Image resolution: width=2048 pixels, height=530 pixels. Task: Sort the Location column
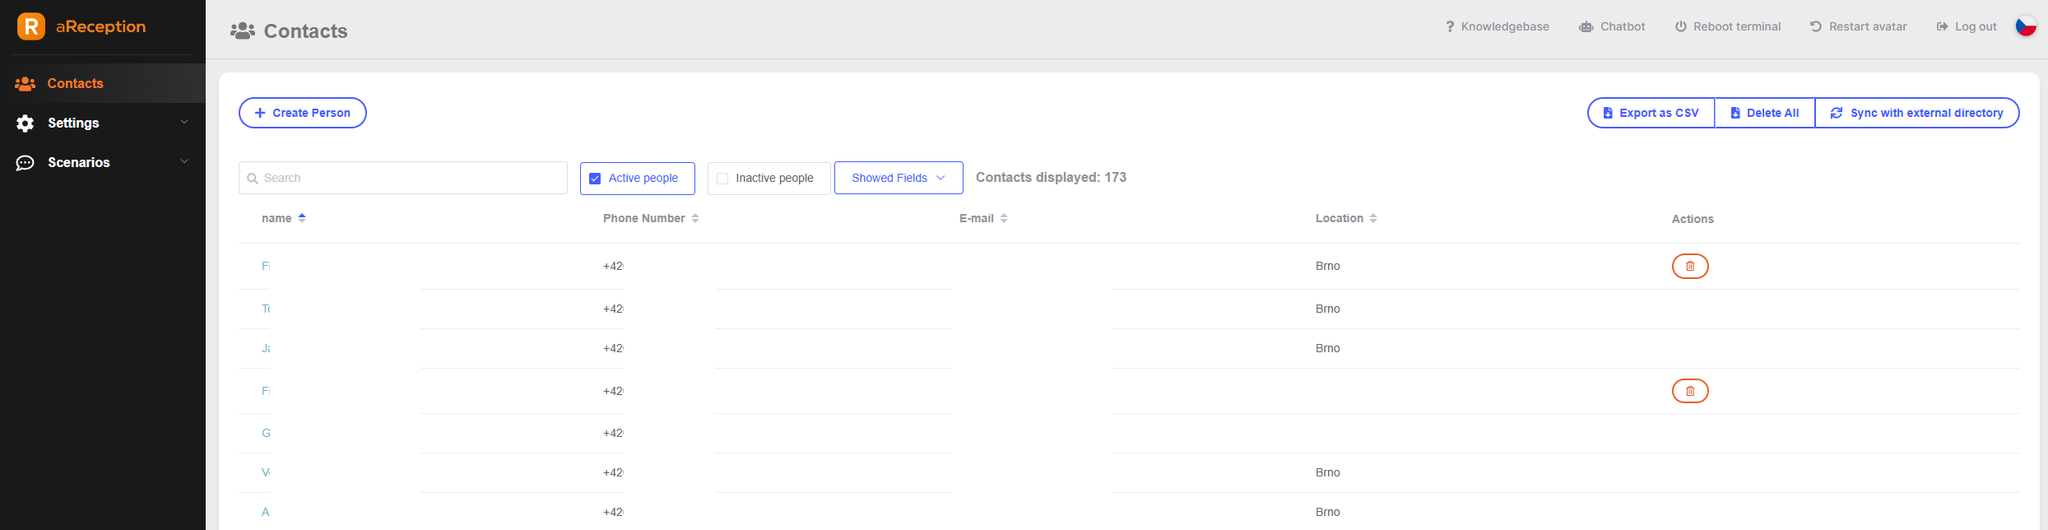tap(1373, 218)
